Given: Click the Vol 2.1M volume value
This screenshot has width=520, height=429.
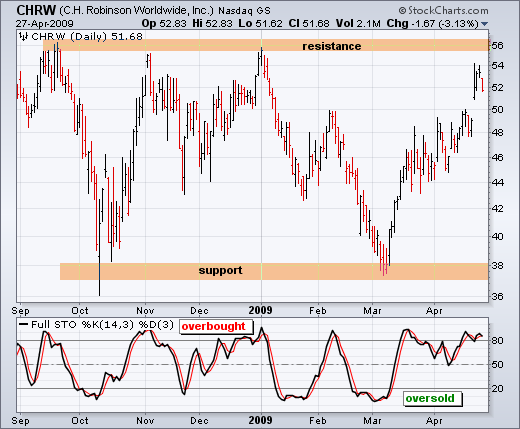Looking at the screenshot, I should point(358,24).
